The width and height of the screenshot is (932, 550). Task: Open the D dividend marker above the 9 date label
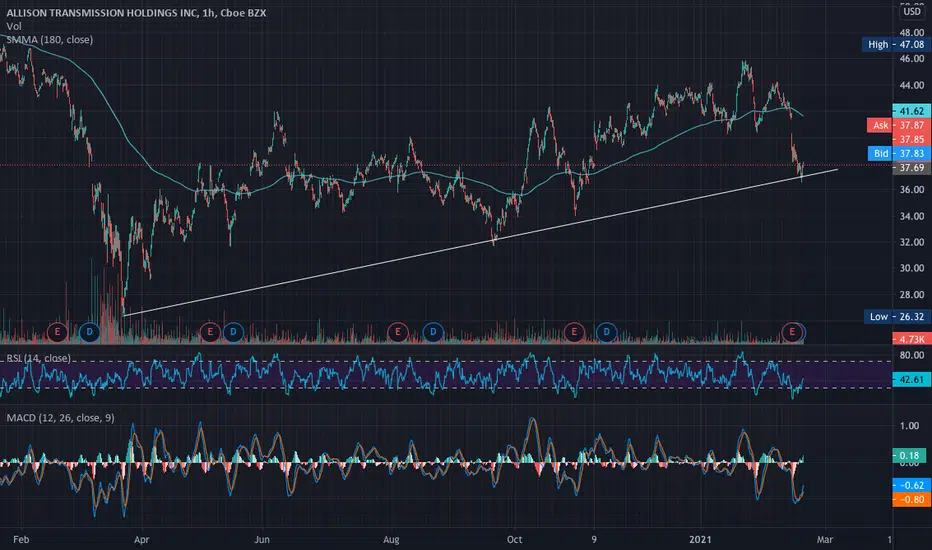607,332
